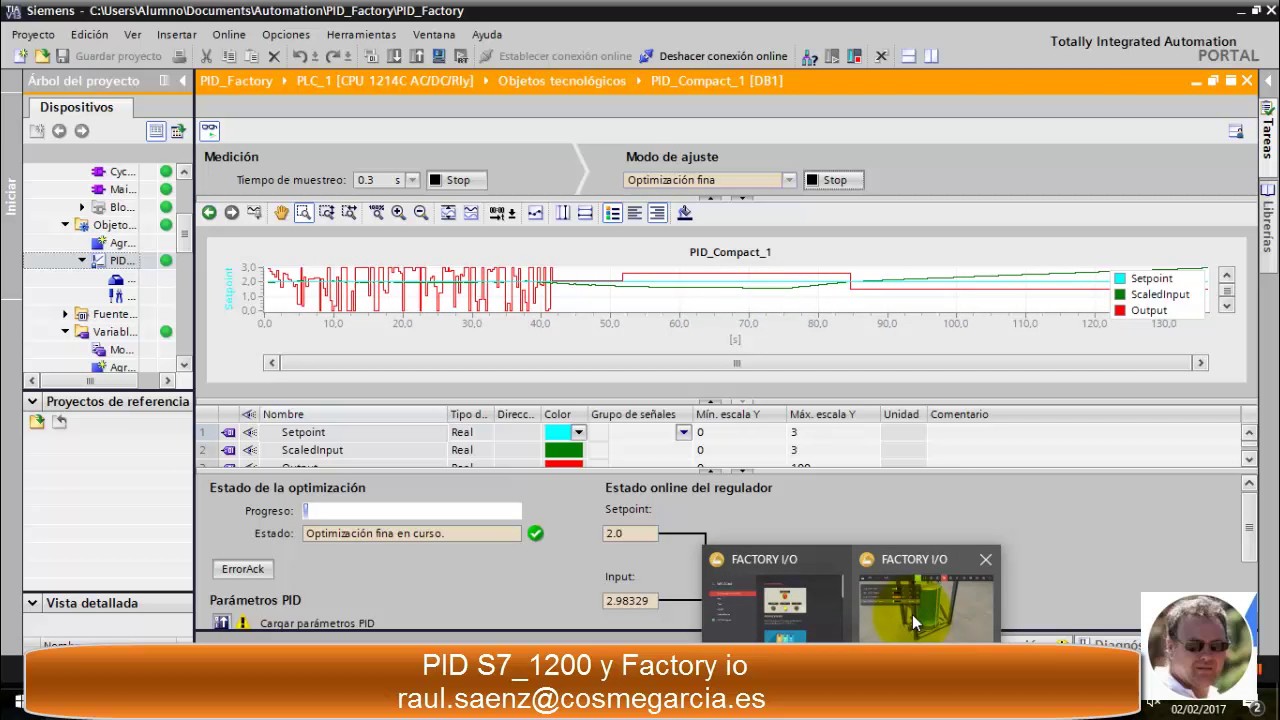Viewport: 1280px width, 720px height.
Task: Click the Medición Stop button
Action: (x=456, y=180)
